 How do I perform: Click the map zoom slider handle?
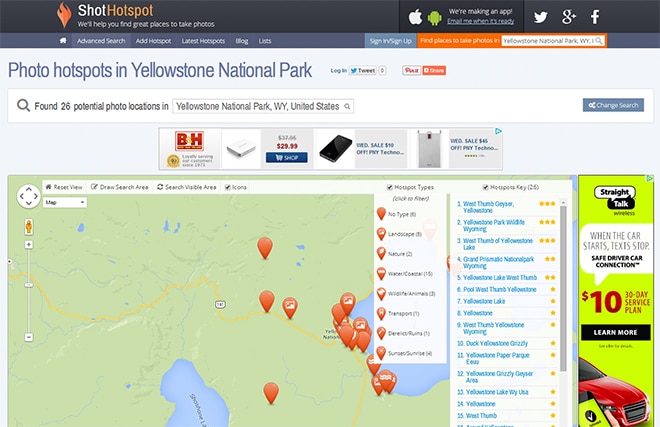(29, 285)
